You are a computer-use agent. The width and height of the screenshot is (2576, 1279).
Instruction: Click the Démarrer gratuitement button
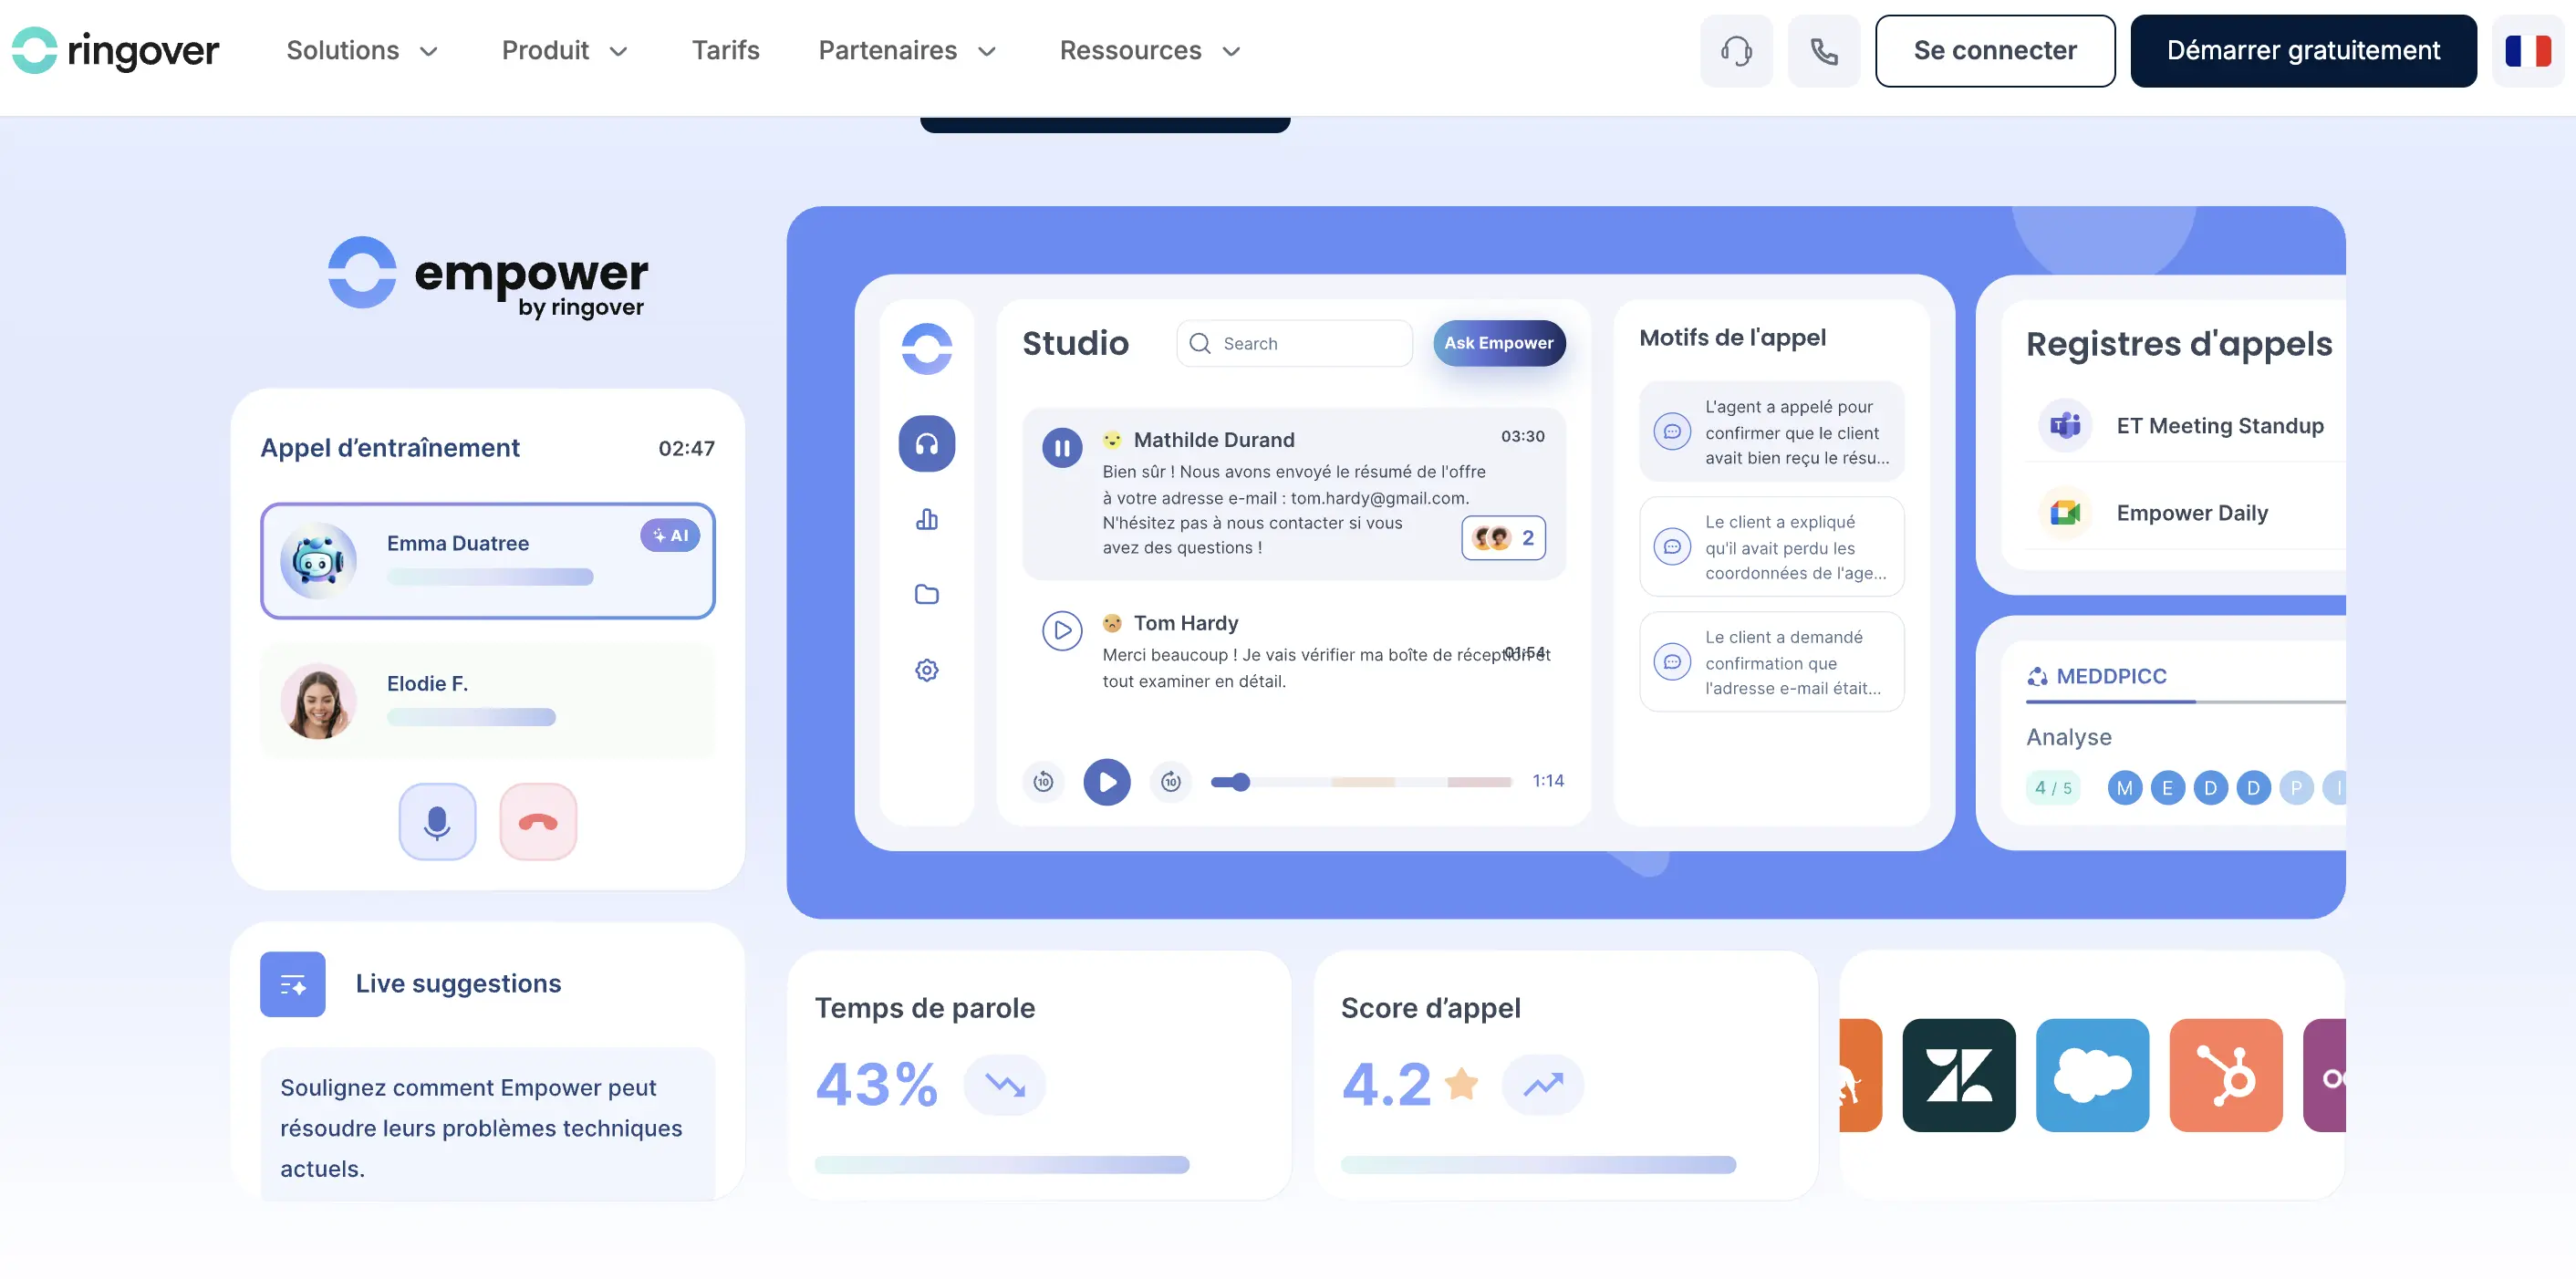[x=2302, y=51]
